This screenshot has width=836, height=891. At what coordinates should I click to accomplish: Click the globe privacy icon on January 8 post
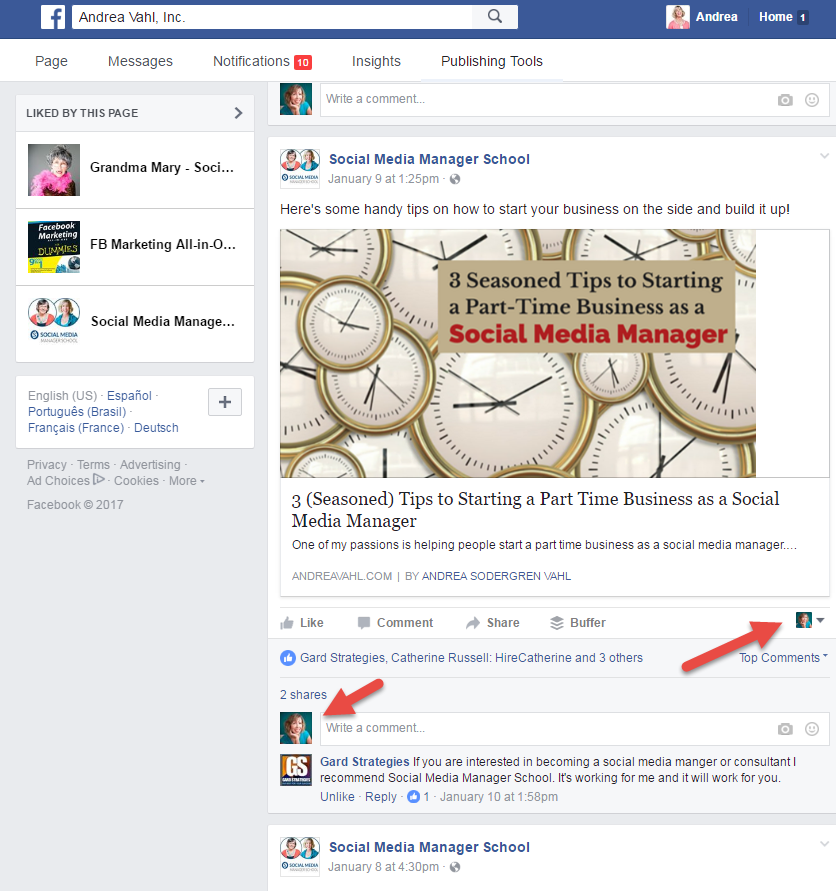[x=455, y=867]
